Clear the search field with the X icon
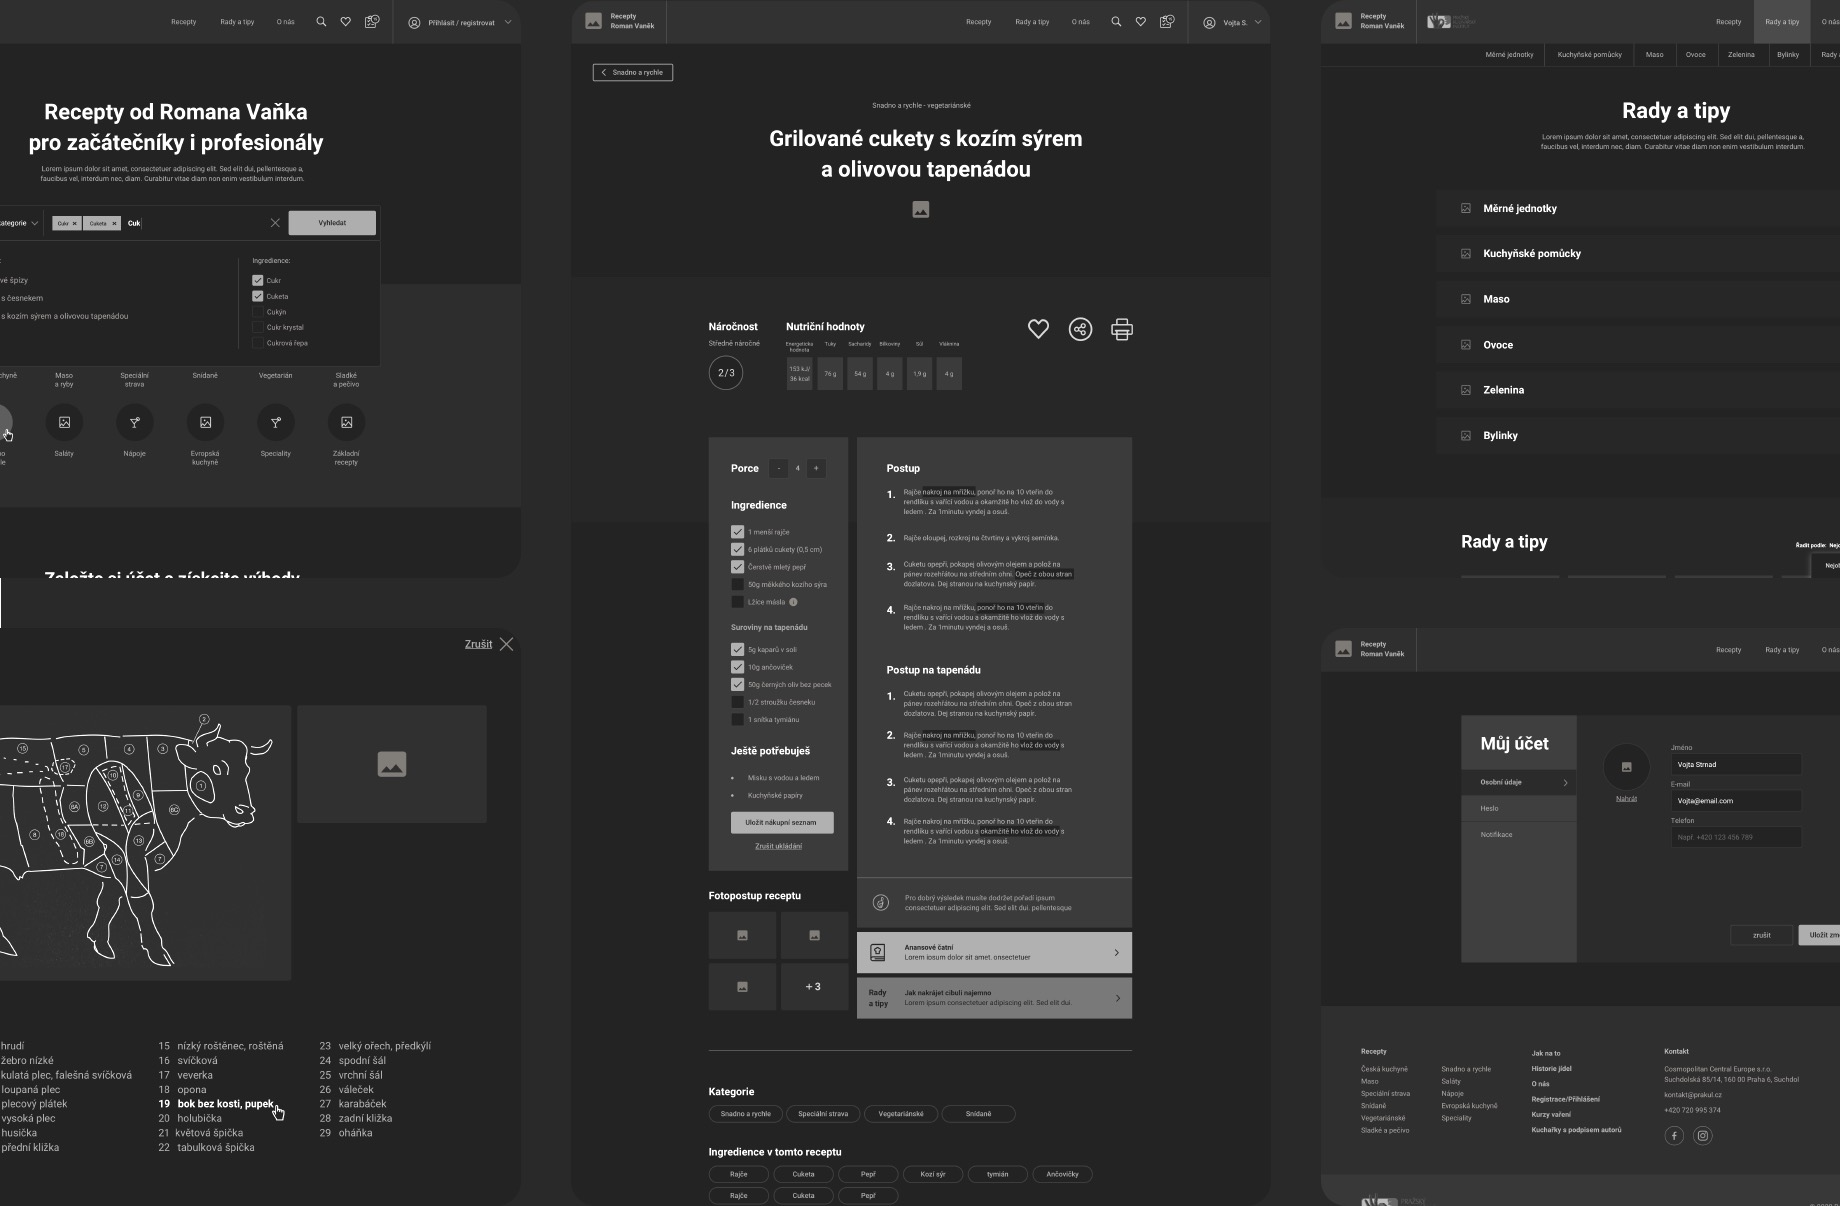 [275, 223]
